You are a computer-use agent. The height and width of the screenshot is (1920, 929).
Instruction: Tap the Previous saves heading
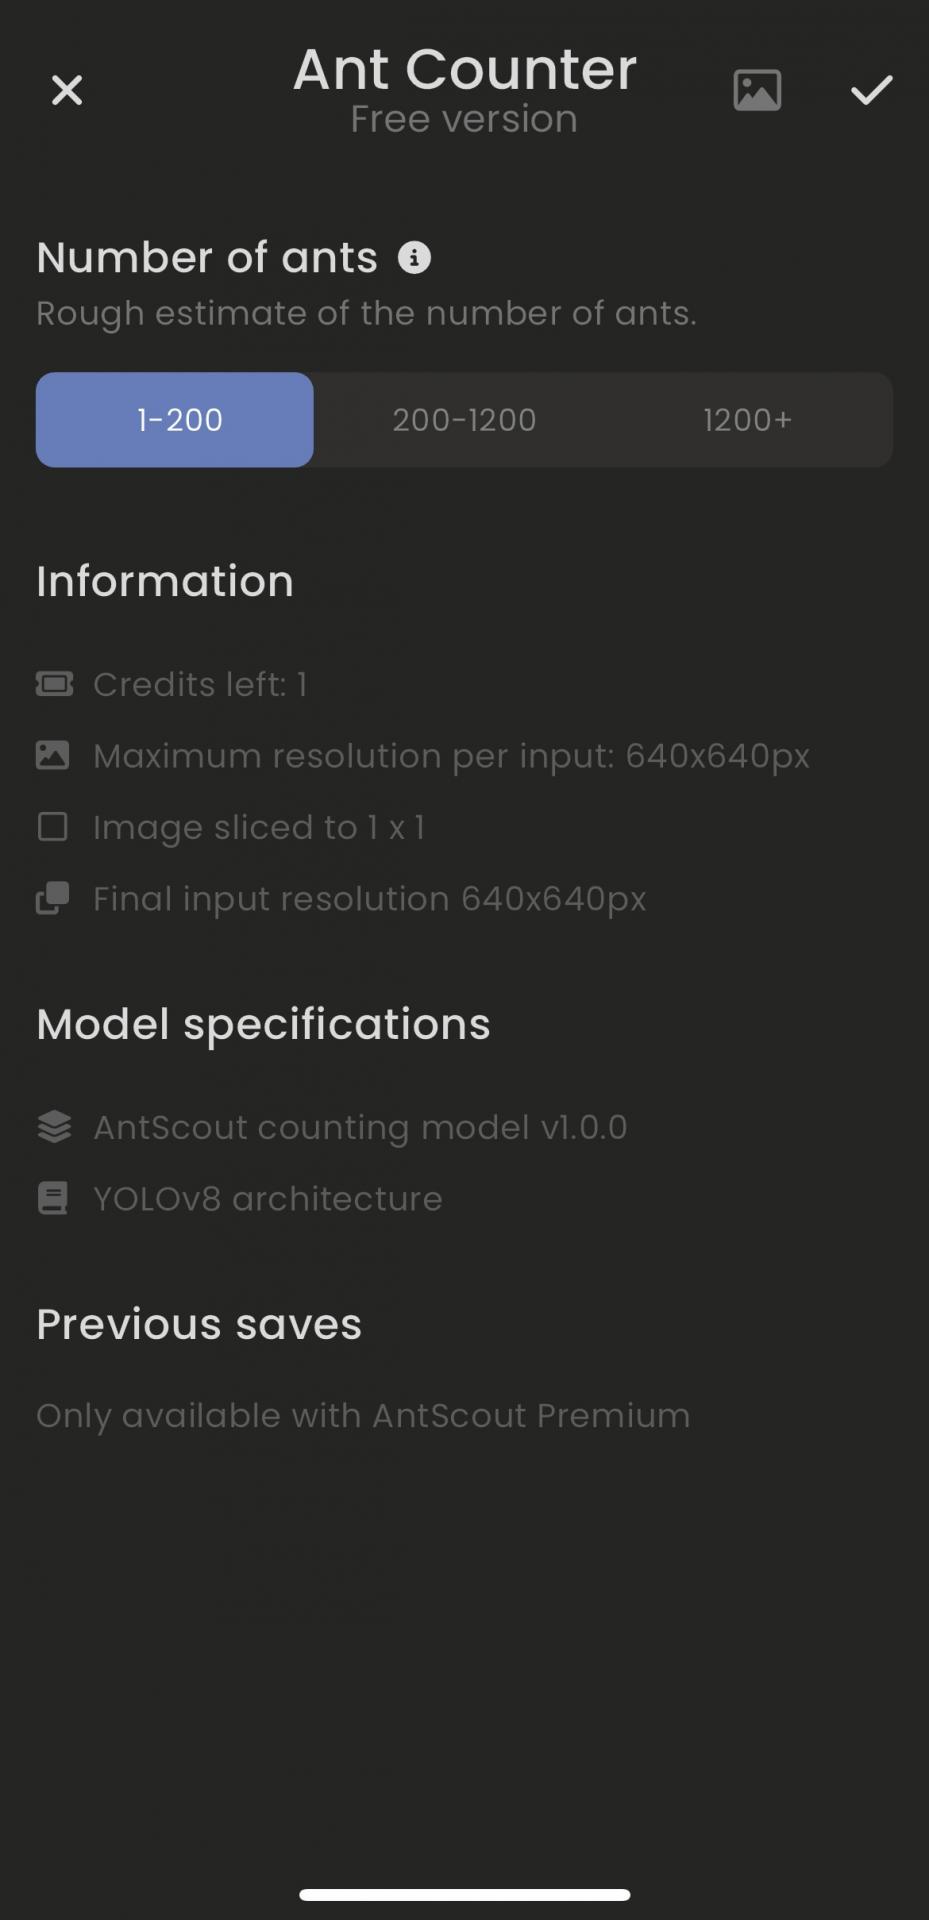click(x=199, y=1324)
